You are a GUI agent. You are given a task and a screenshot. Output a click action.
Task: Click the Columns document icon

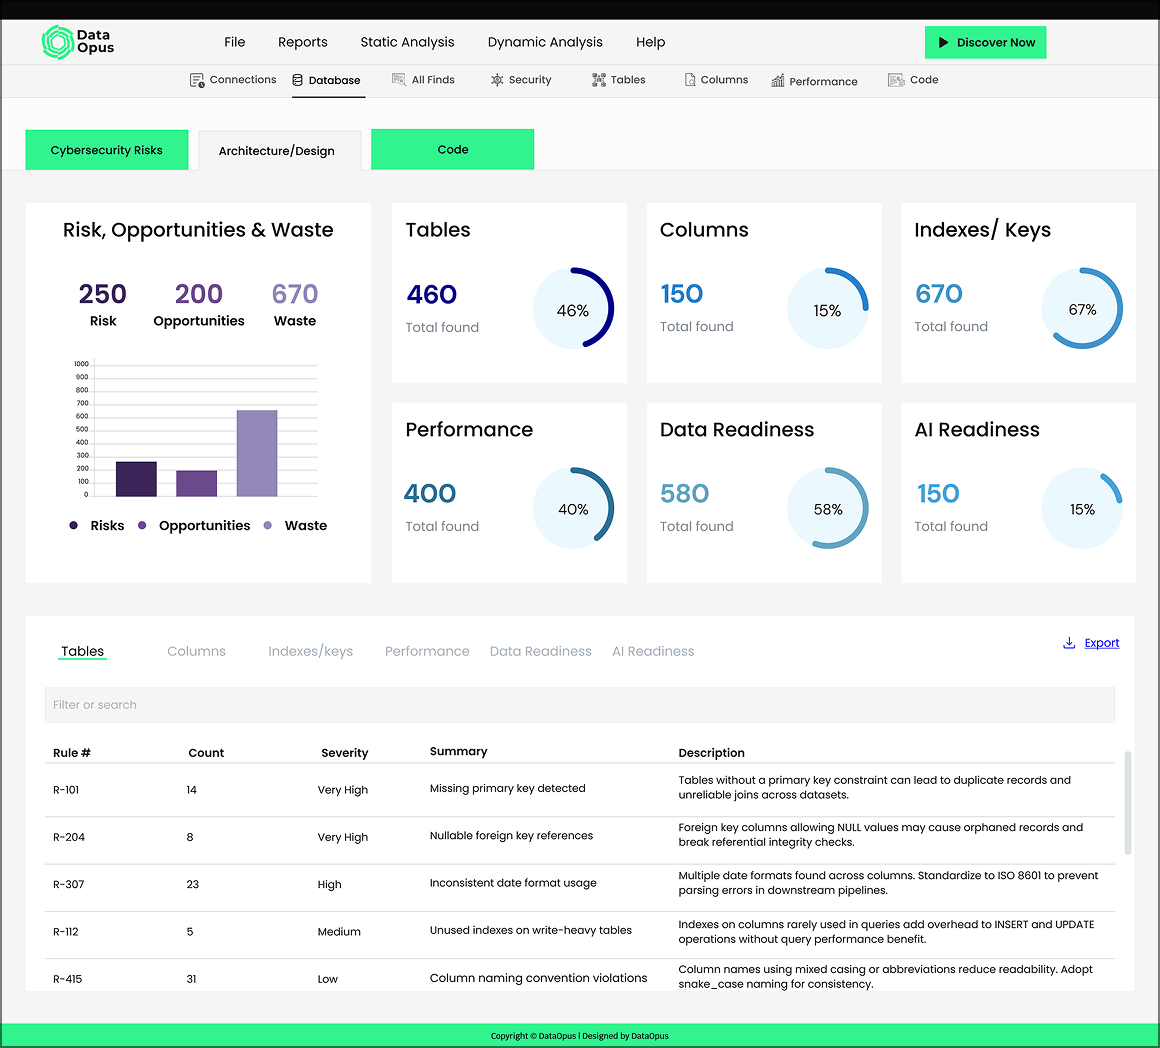[x=689, y=80]
